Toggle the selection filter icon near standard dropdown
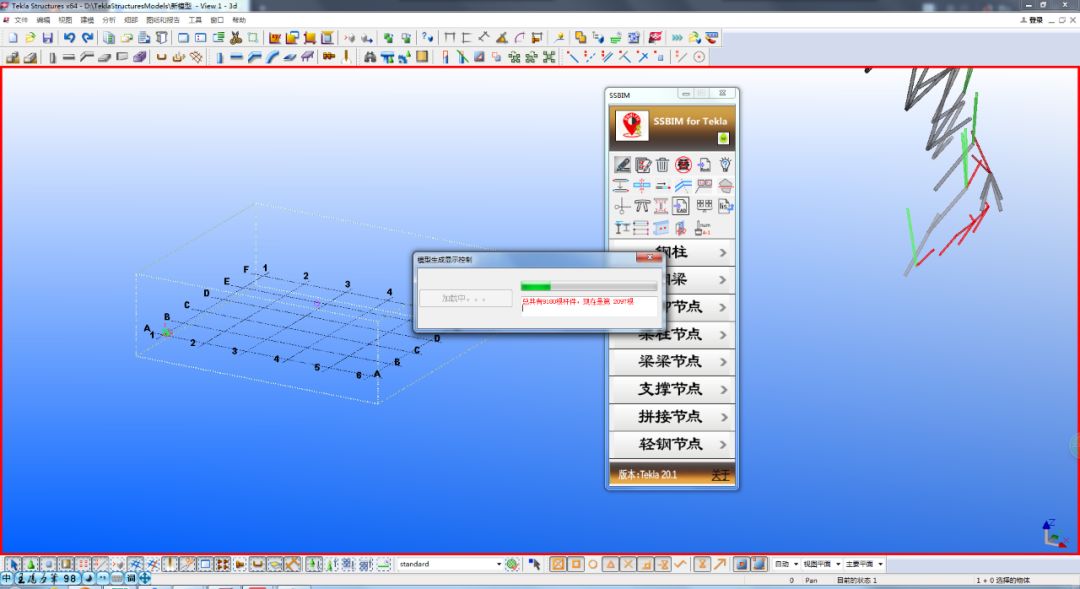This screenshot has width=1080, height=589. 511,563
